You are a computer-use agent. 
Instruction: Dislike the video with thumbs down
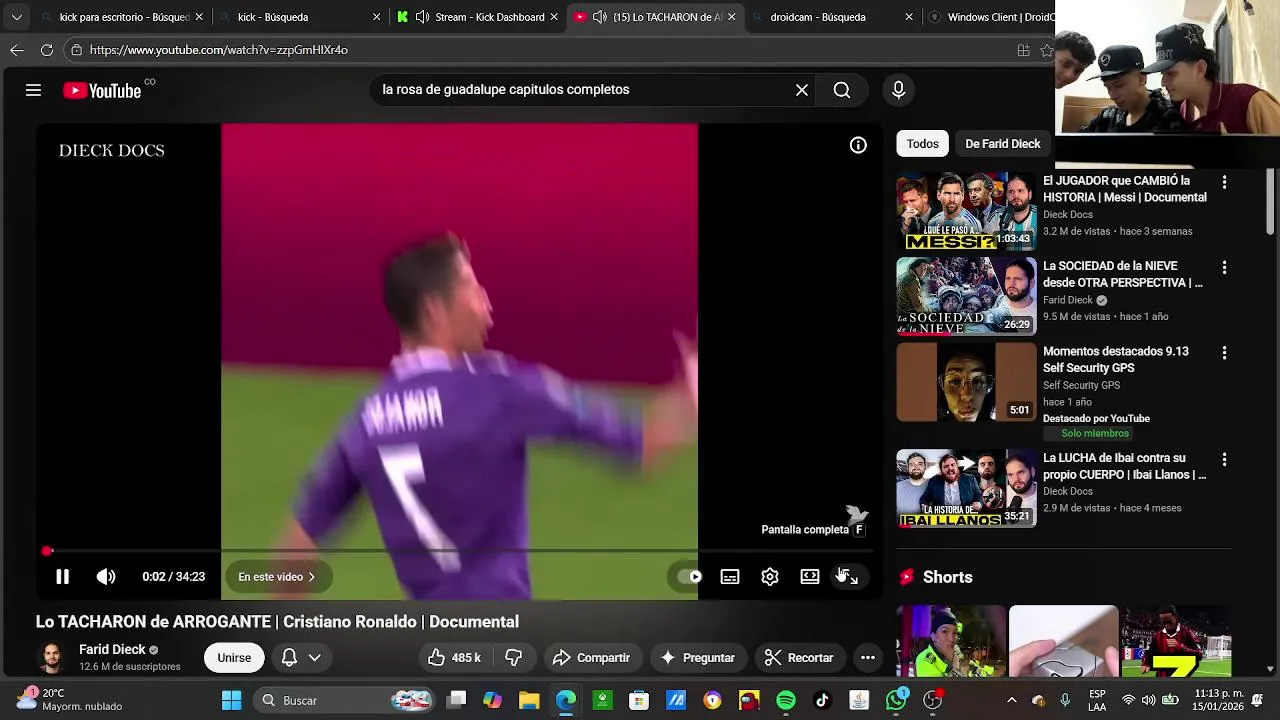click(x=514, y=658)
